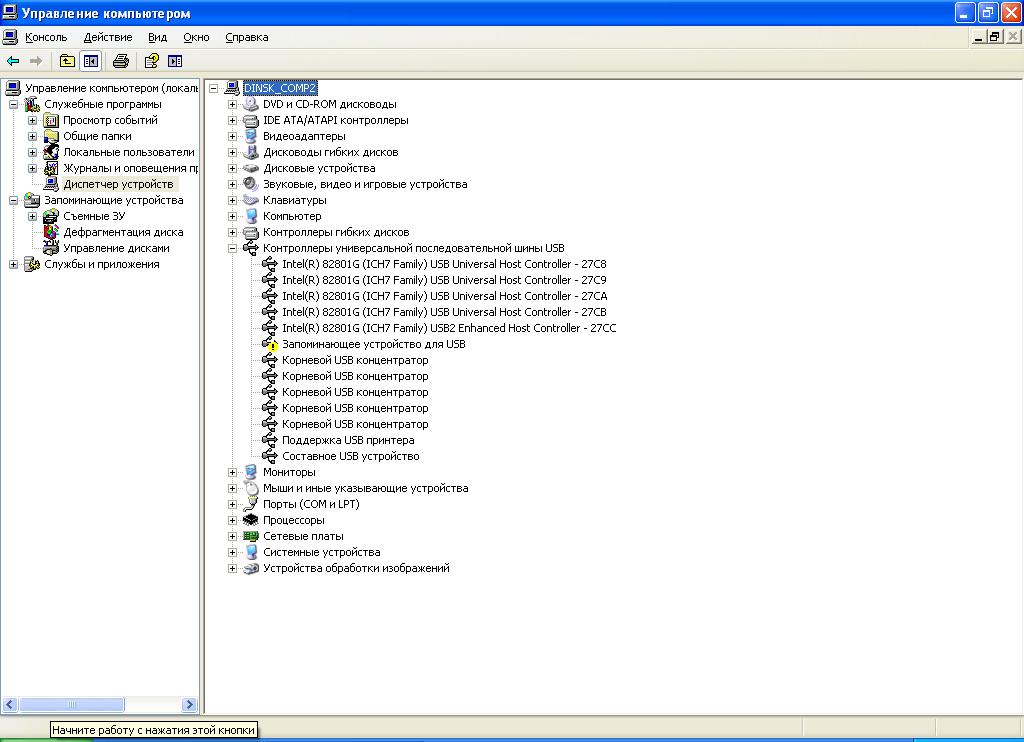Collapse the Запоминающие устройства node
This screenshot has height=742, width=1024.
coord(13,201)
